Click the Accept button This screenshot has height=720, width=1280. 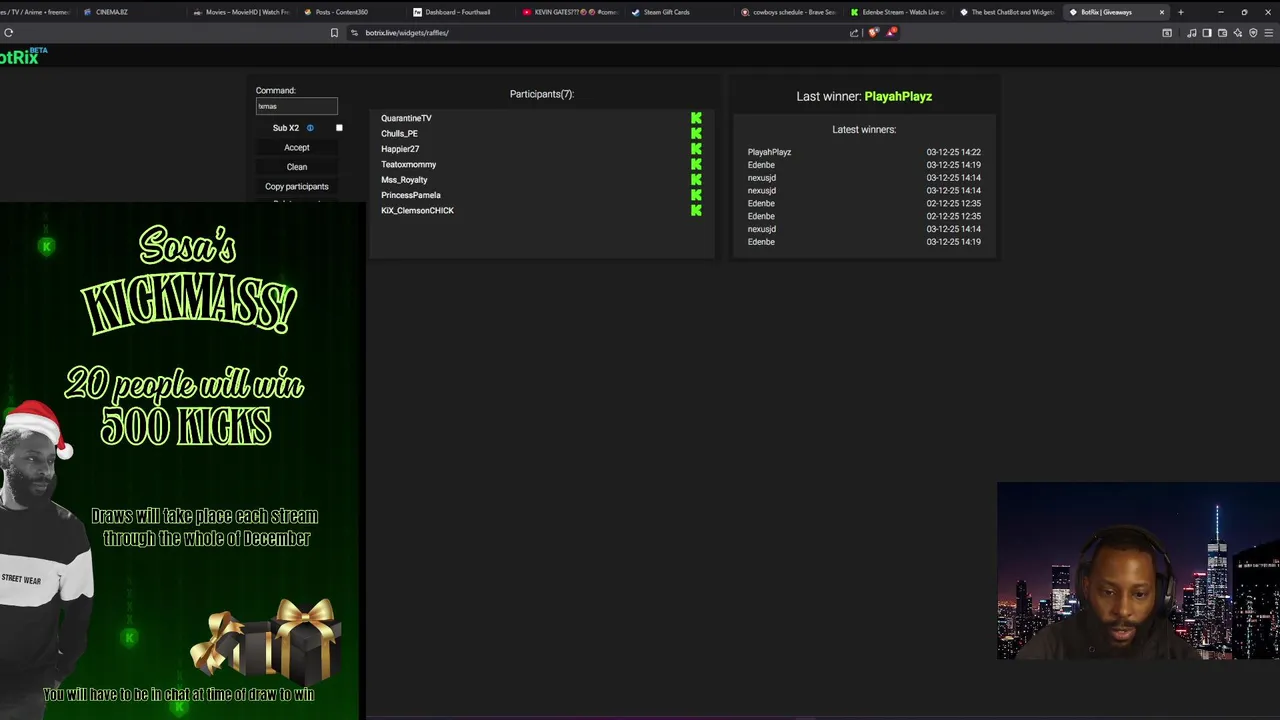[297, 148]
